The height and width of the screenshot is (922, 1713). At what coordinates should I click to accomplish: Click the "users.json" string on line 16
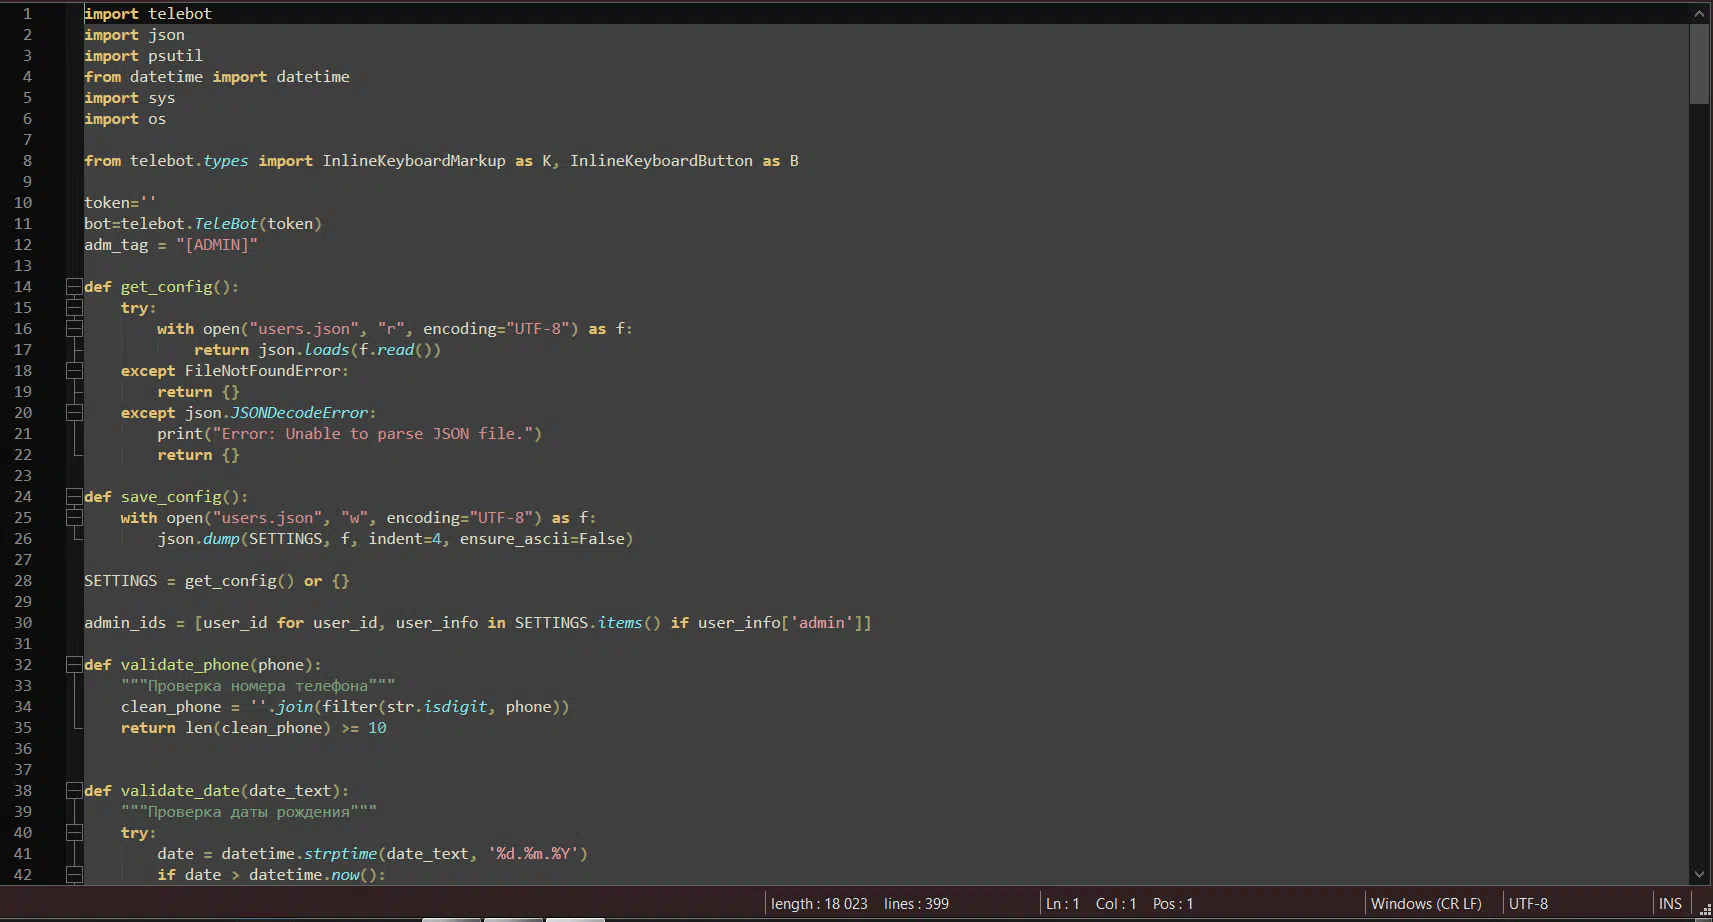pyautogui.click(x=304, y=329)
